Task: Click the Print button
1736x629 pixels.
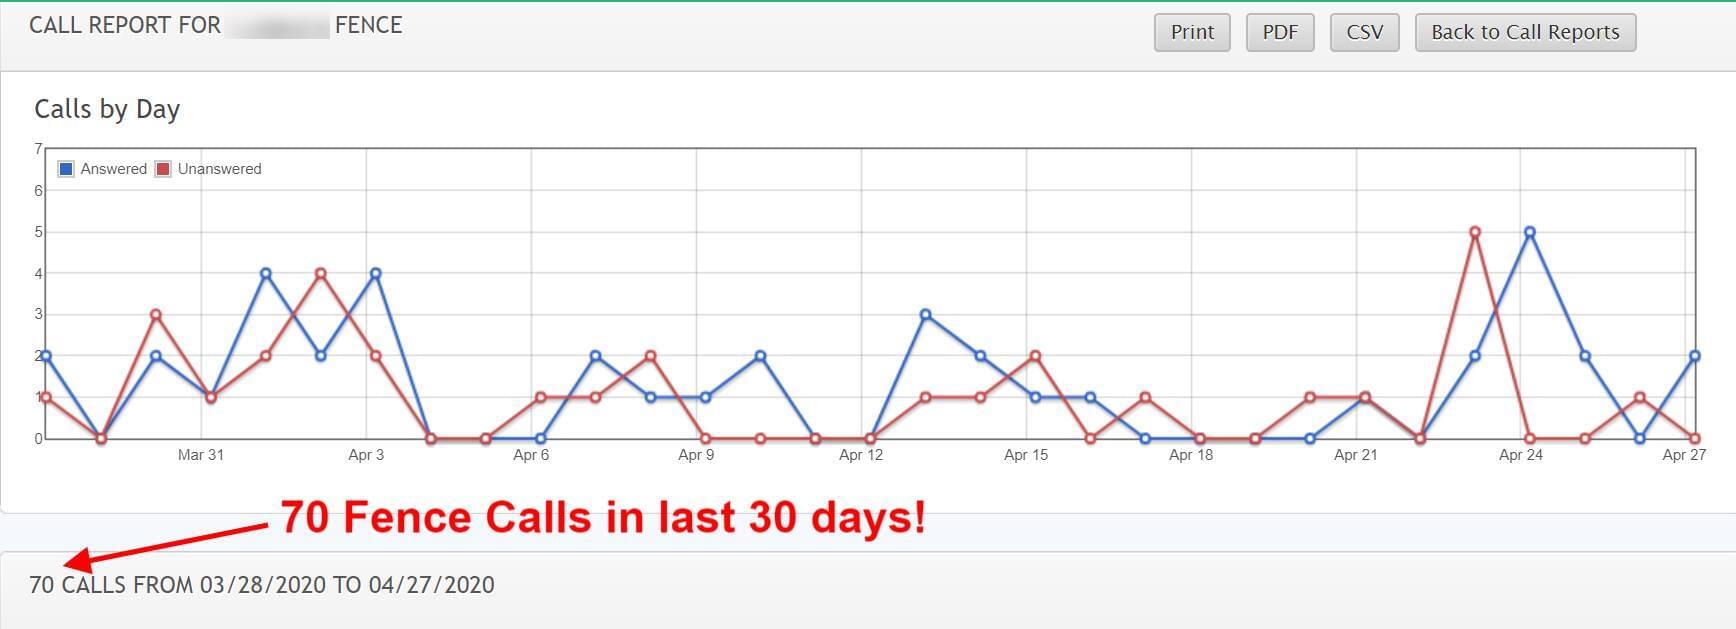Action: (1192, 32)
